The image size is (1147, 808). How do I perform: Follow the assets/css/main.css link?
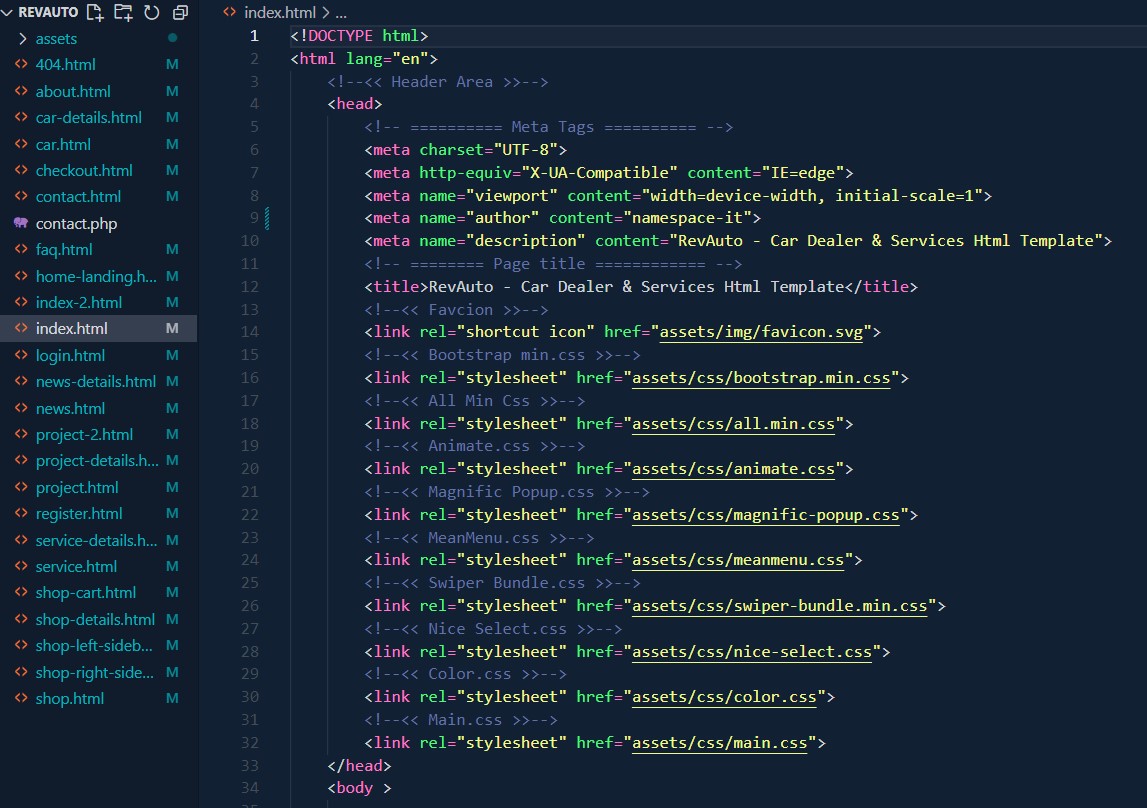click(720, 743)
